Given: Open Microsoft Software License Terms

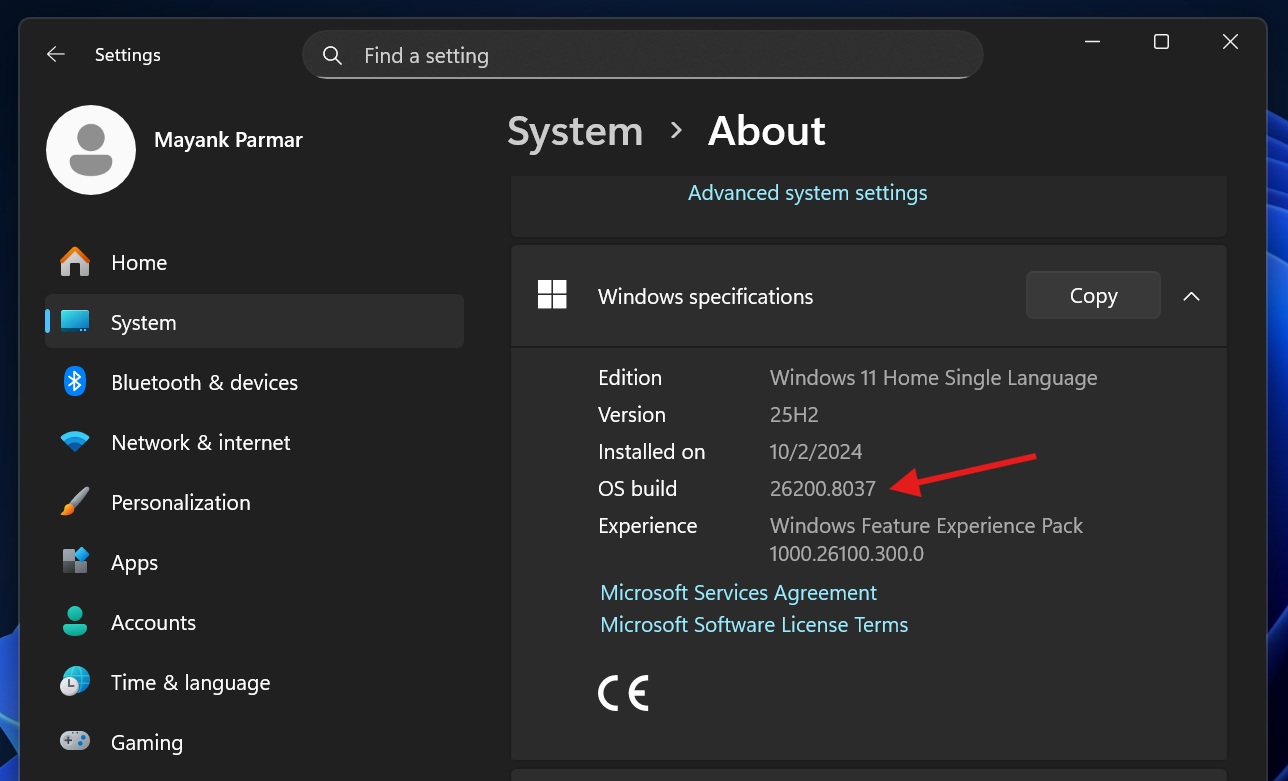Looking at the screenshot, I should click(x=753, y=624).
